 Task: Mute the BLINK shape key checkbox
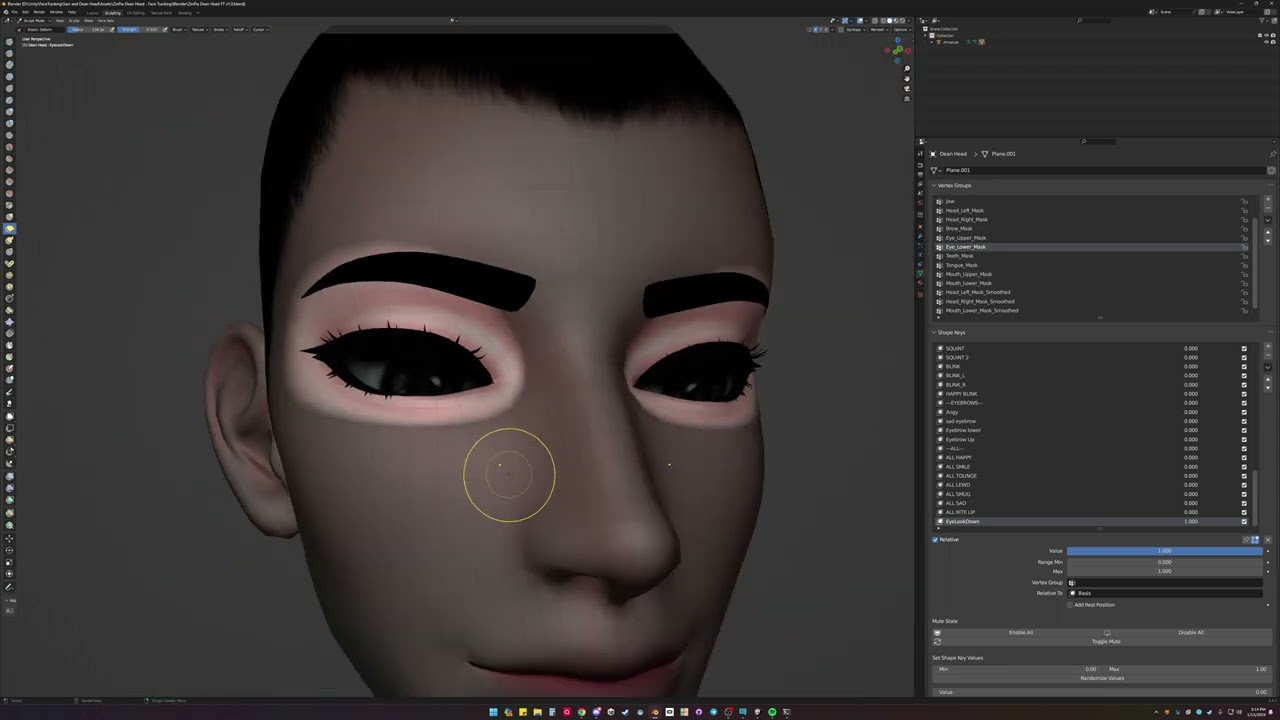click(1244, 367)
